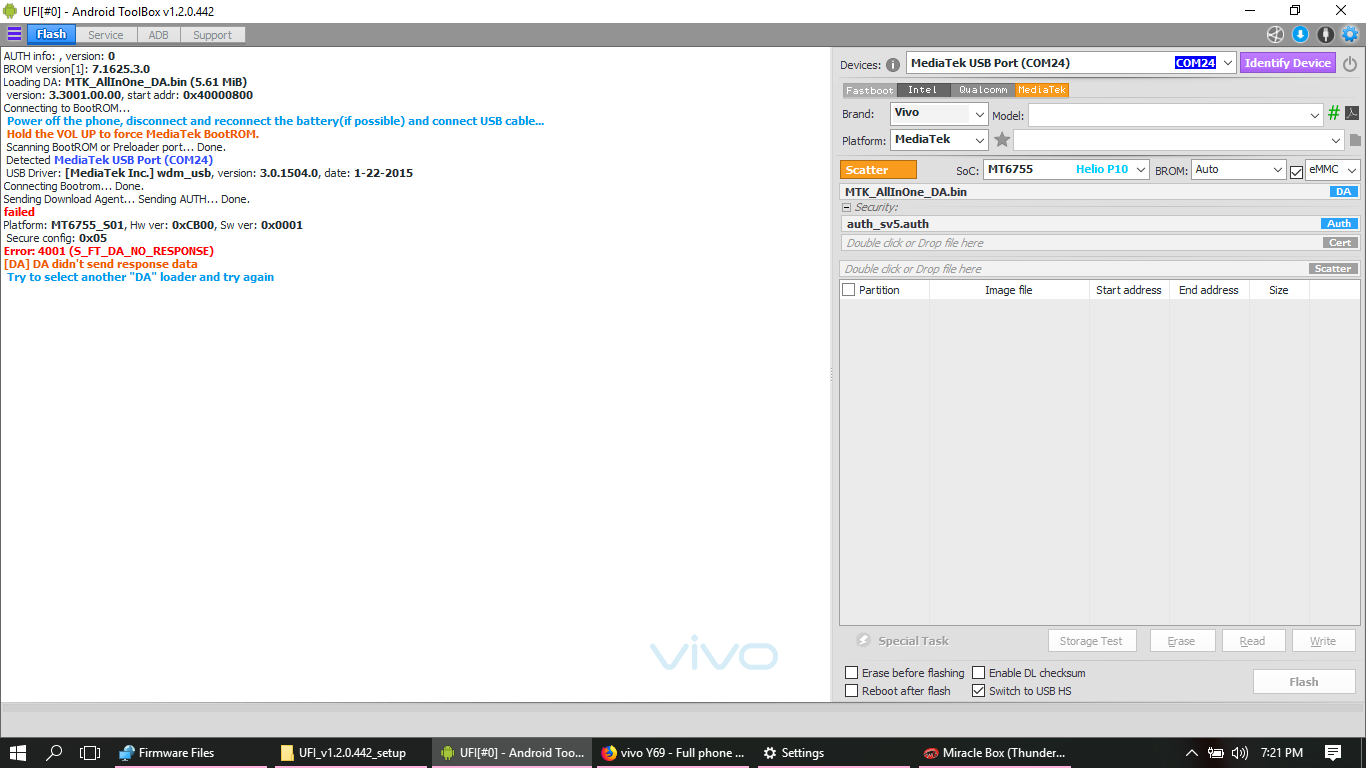Click the network globe icon in top toolbar

point(1274,34)
